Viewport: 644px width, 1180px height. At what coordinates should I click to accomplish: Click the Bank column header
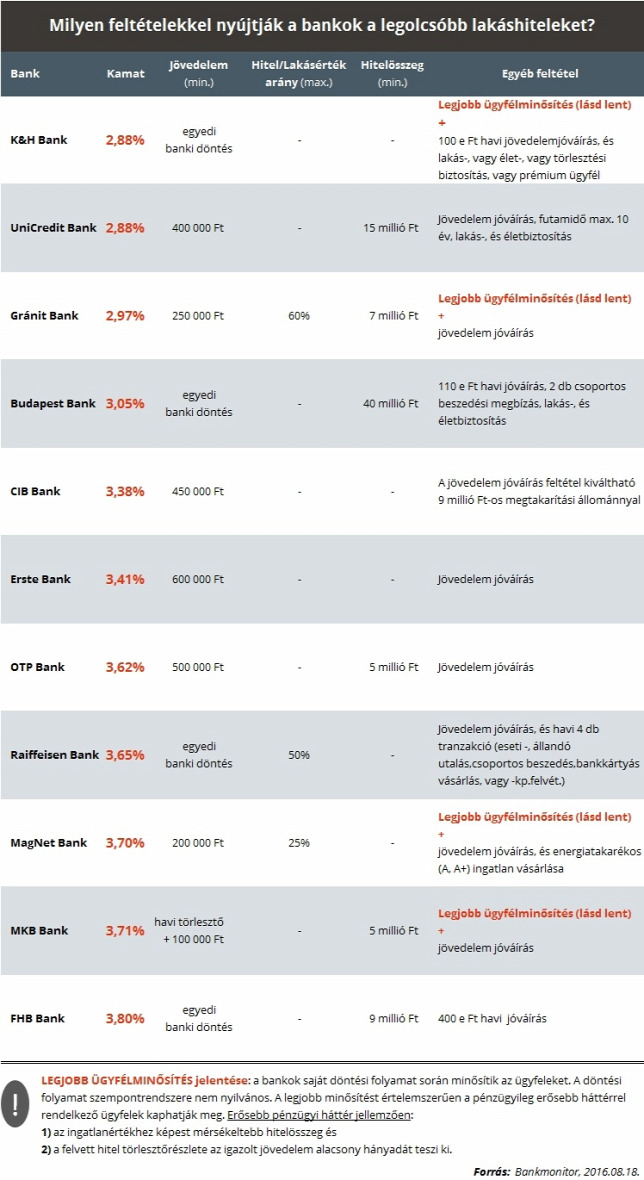pyautogui.click(x=25, y=74)
